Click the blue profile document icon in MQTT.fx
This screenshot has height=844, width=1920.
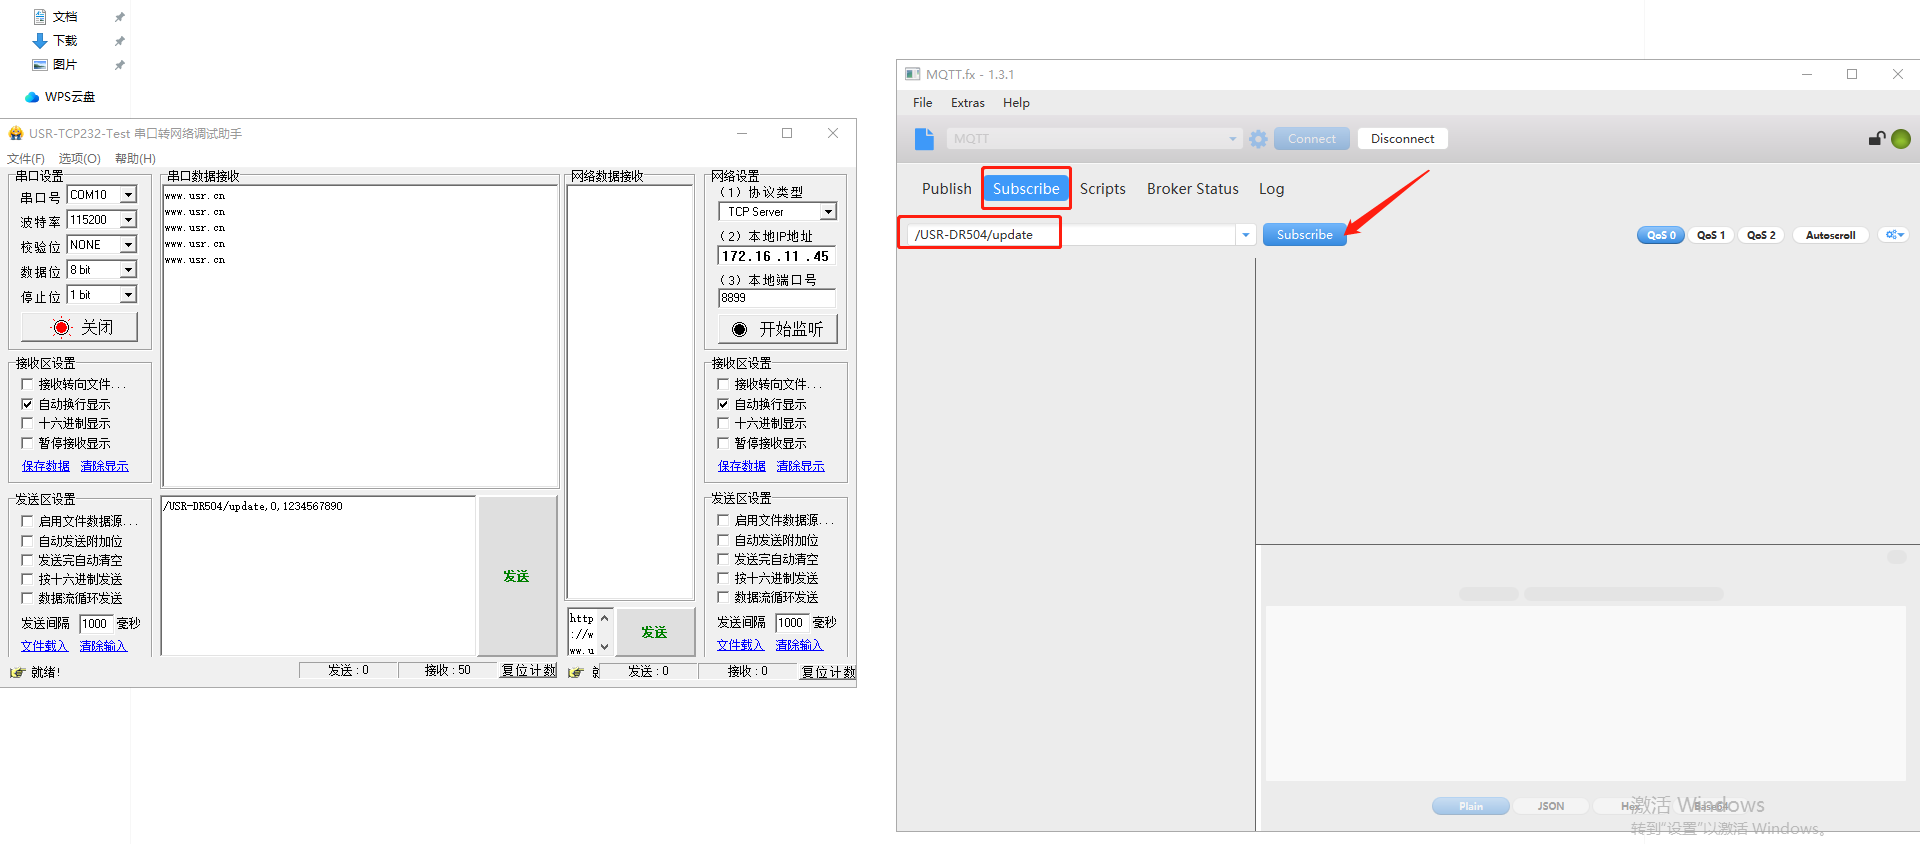[924, 139]
